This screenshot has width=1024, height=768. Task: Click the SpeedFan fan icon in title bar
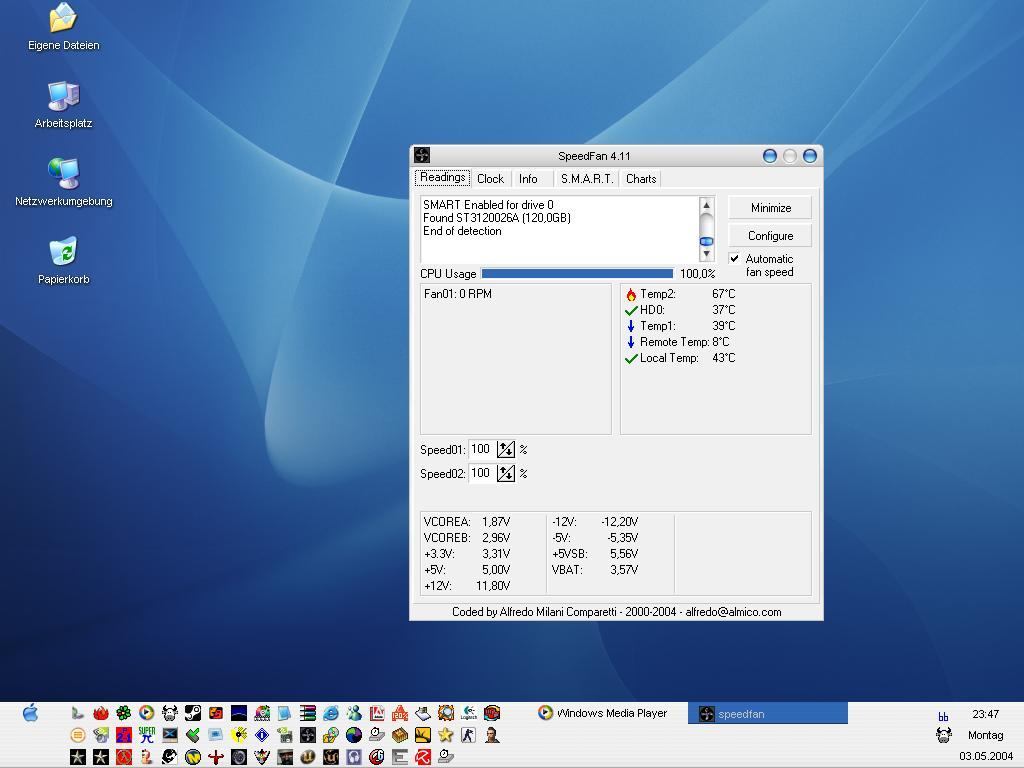[x=422, y=155]
